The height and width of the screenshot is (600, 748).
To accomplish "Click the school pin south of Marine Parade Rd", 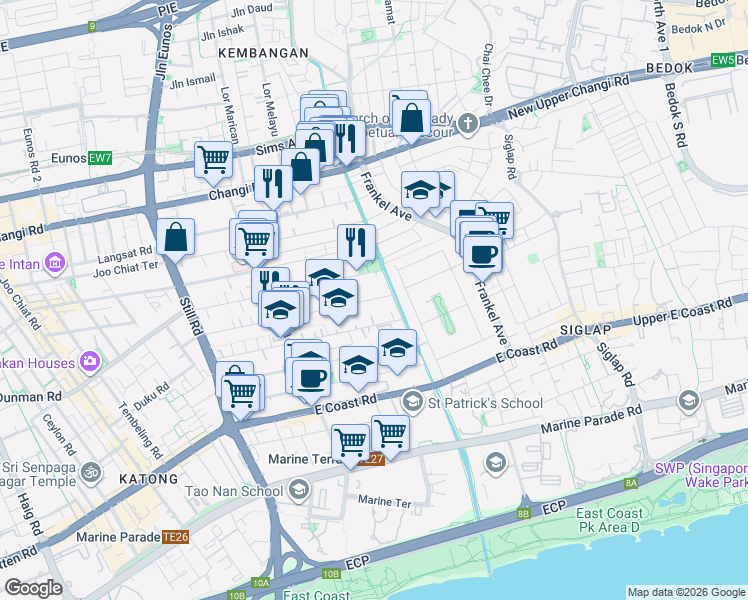I will pos(496,463).
